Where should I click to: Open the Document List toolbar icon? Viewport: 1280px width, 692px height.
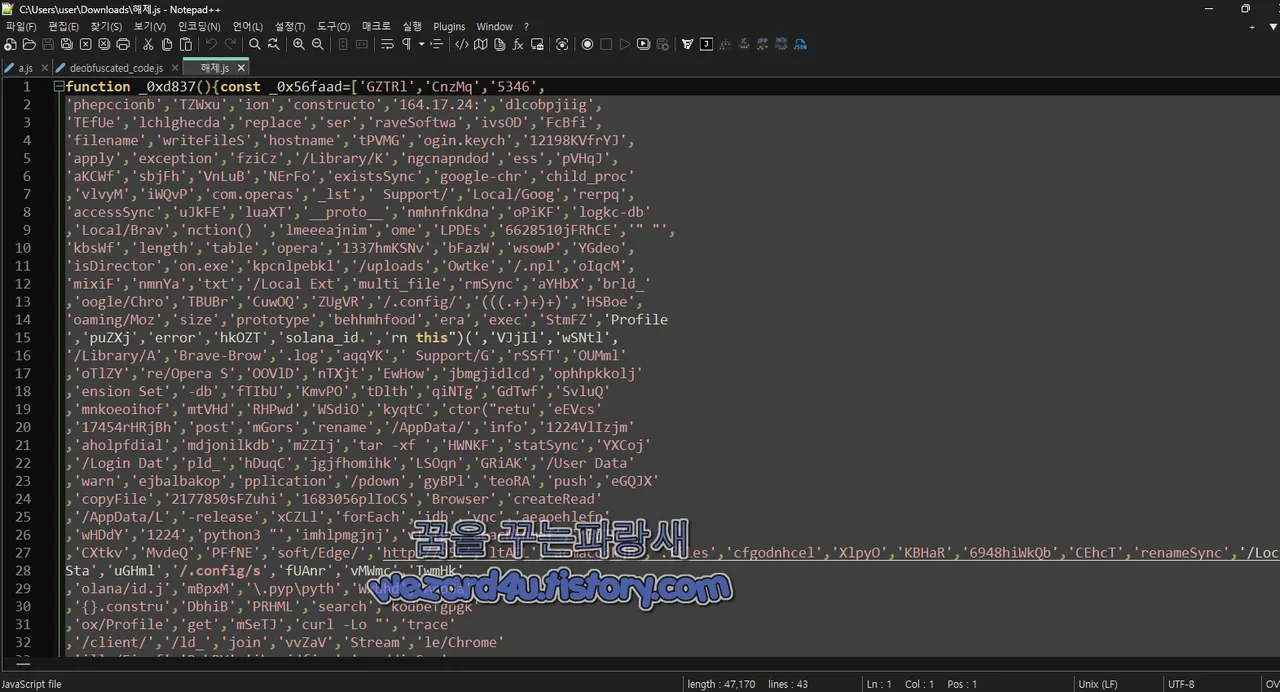[x=499, y=44]
